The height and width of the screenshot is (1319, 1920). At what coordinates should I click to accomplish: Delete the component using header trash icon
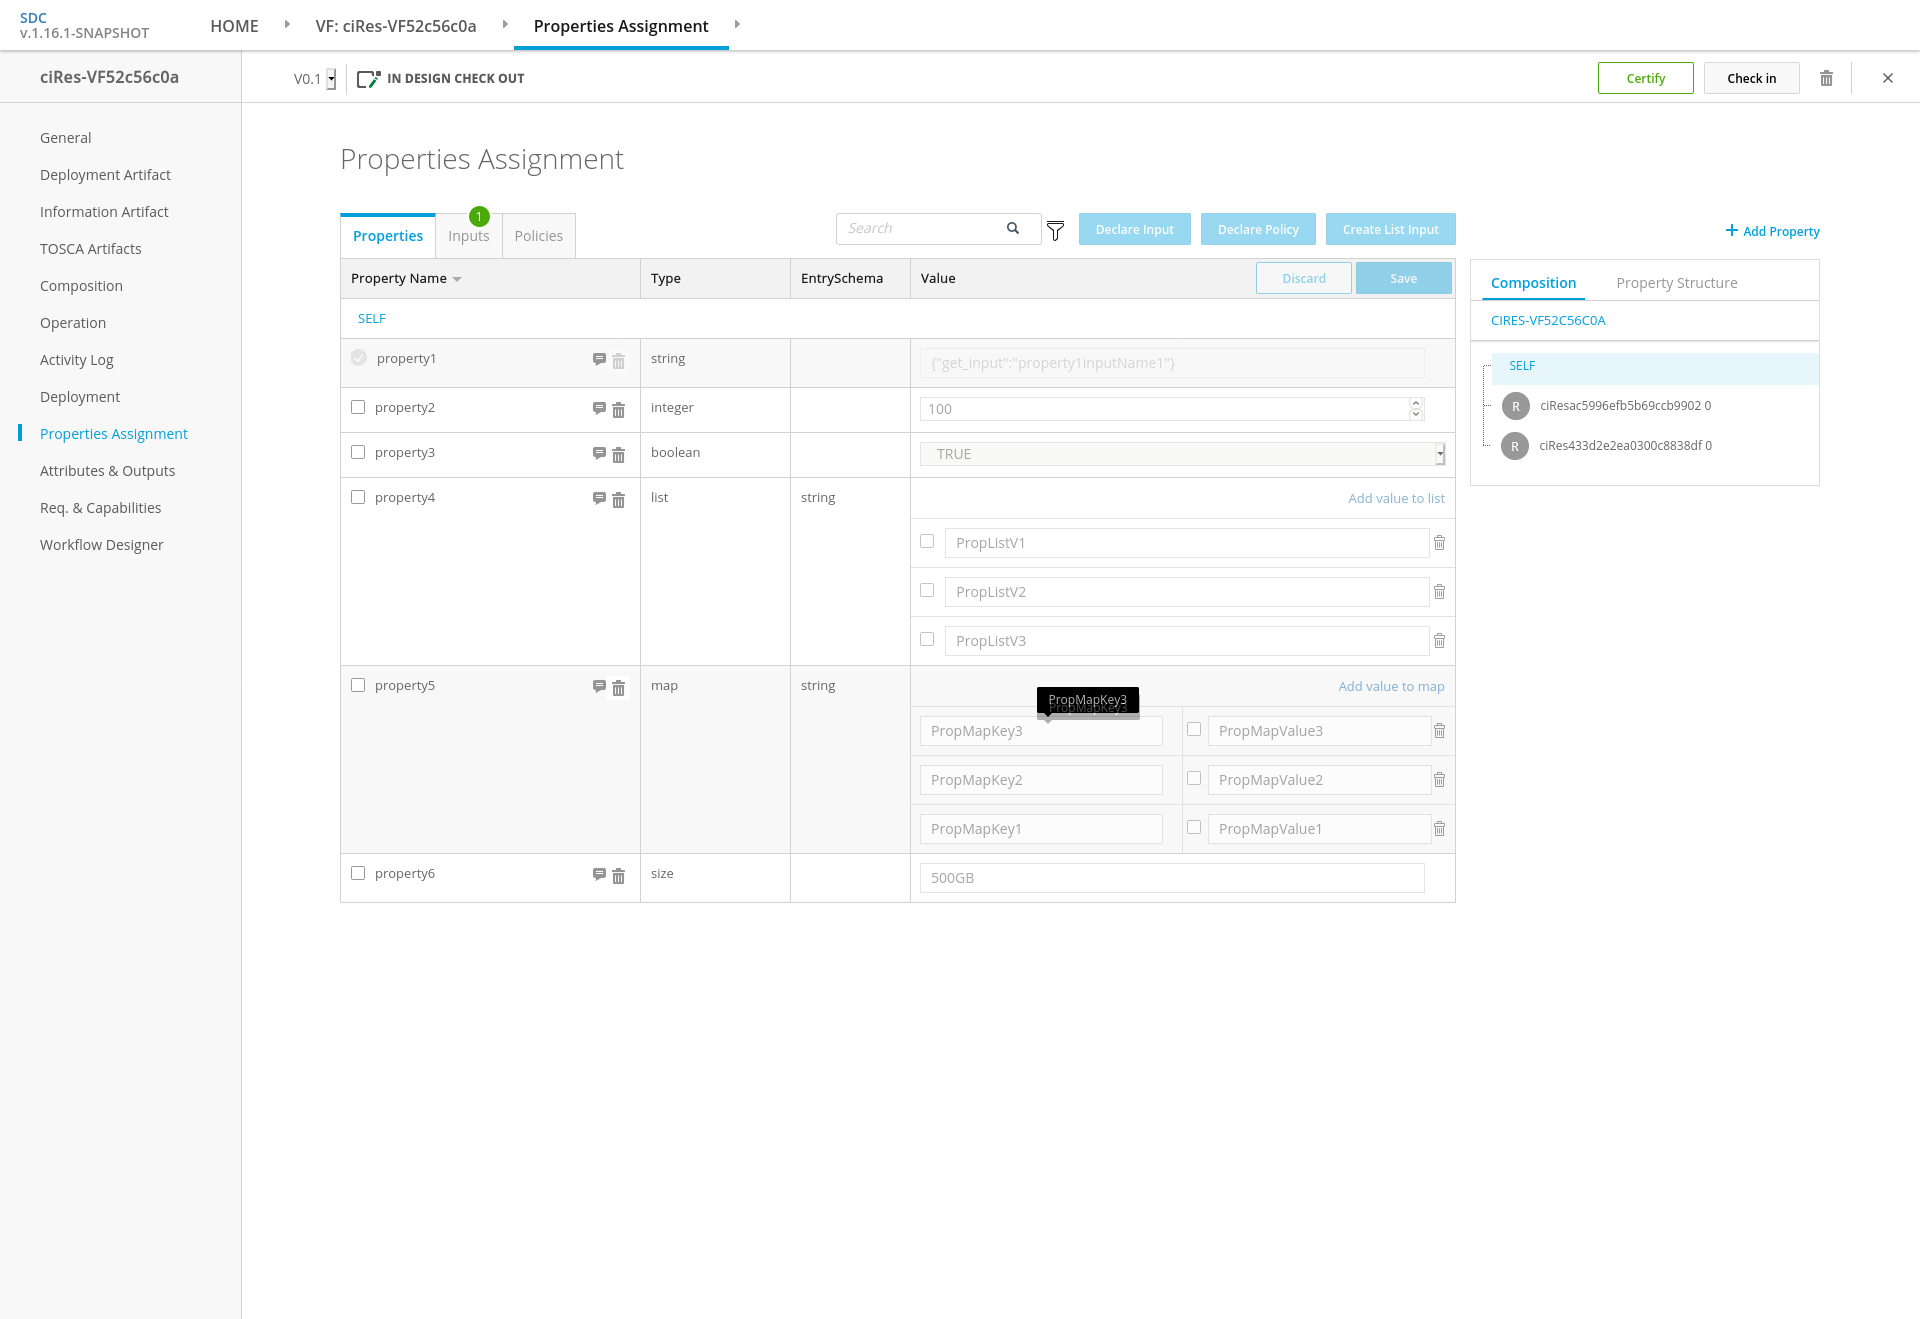pyautogui.click(x=1826, y=78)
